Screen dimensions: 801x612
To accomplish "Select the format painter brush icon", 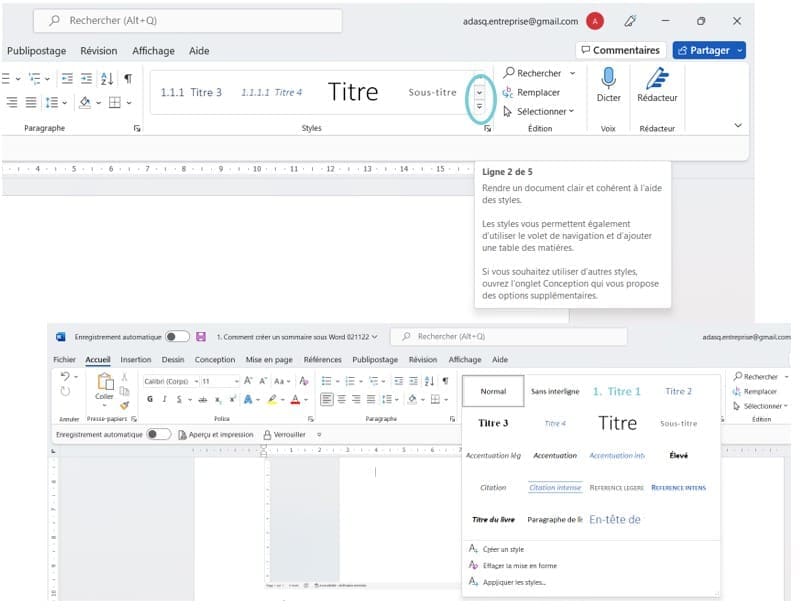I will pos(124,405).
